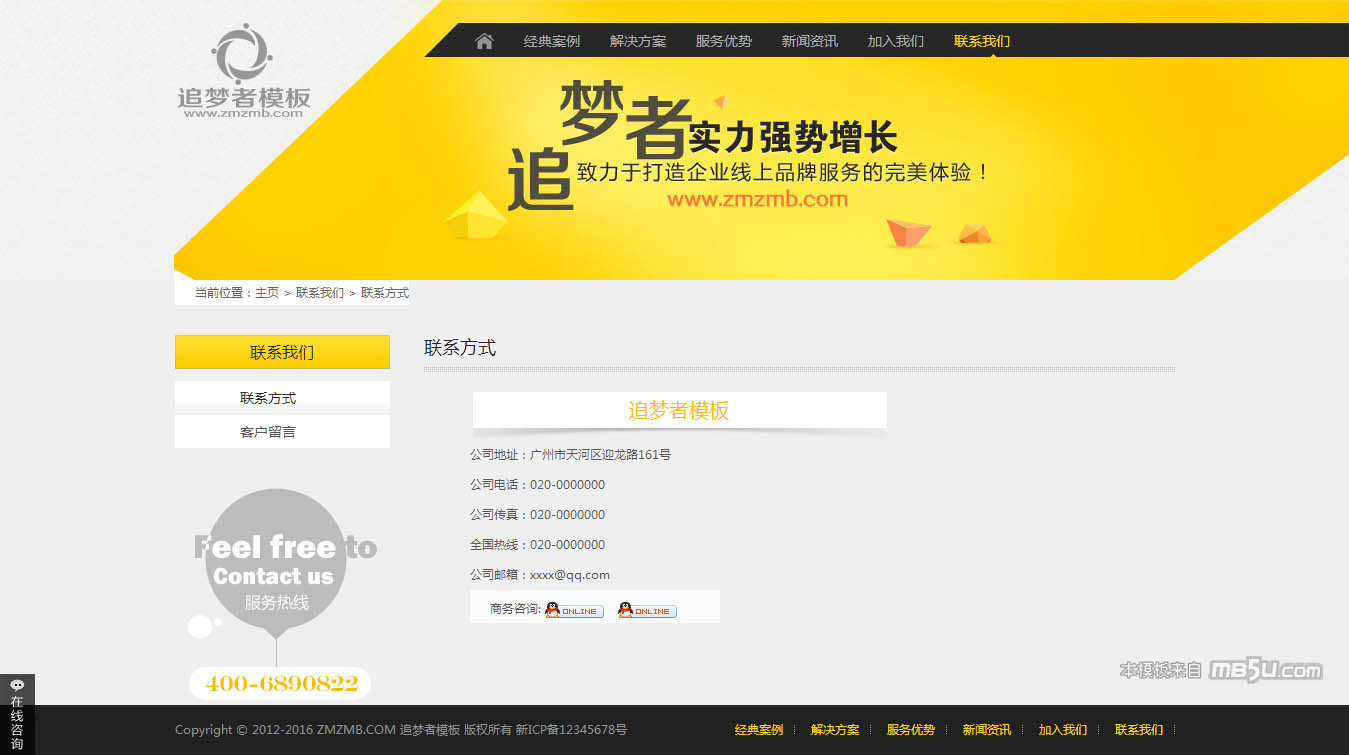Select 新闻资讯 in the top navigation
Viewport: 1349px width, 755px height.
(810, 41)
